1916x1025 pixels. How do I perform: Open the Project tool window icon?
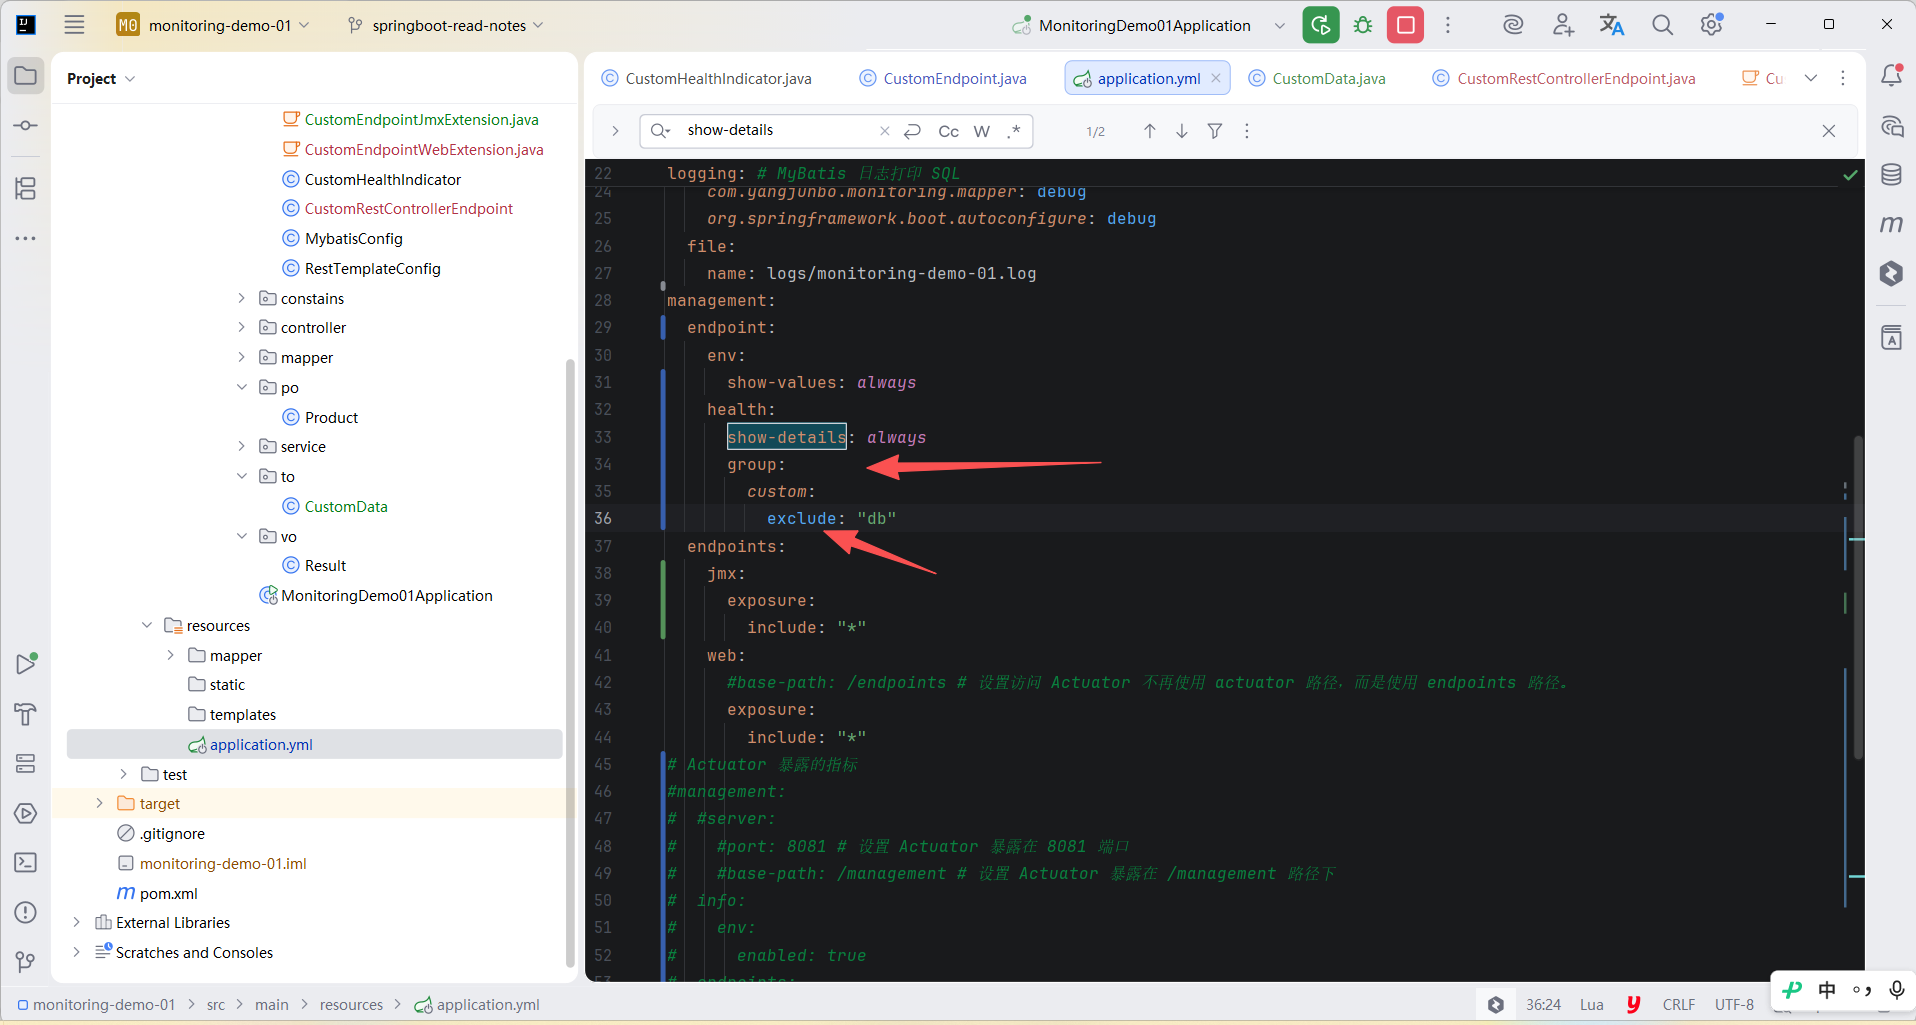(x=26, y=76)
